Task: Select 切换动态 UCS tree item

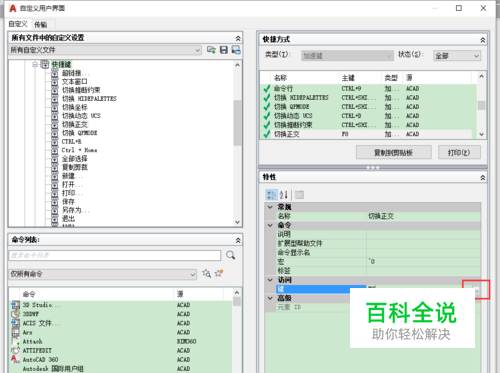Action: (x=81, y=116)
